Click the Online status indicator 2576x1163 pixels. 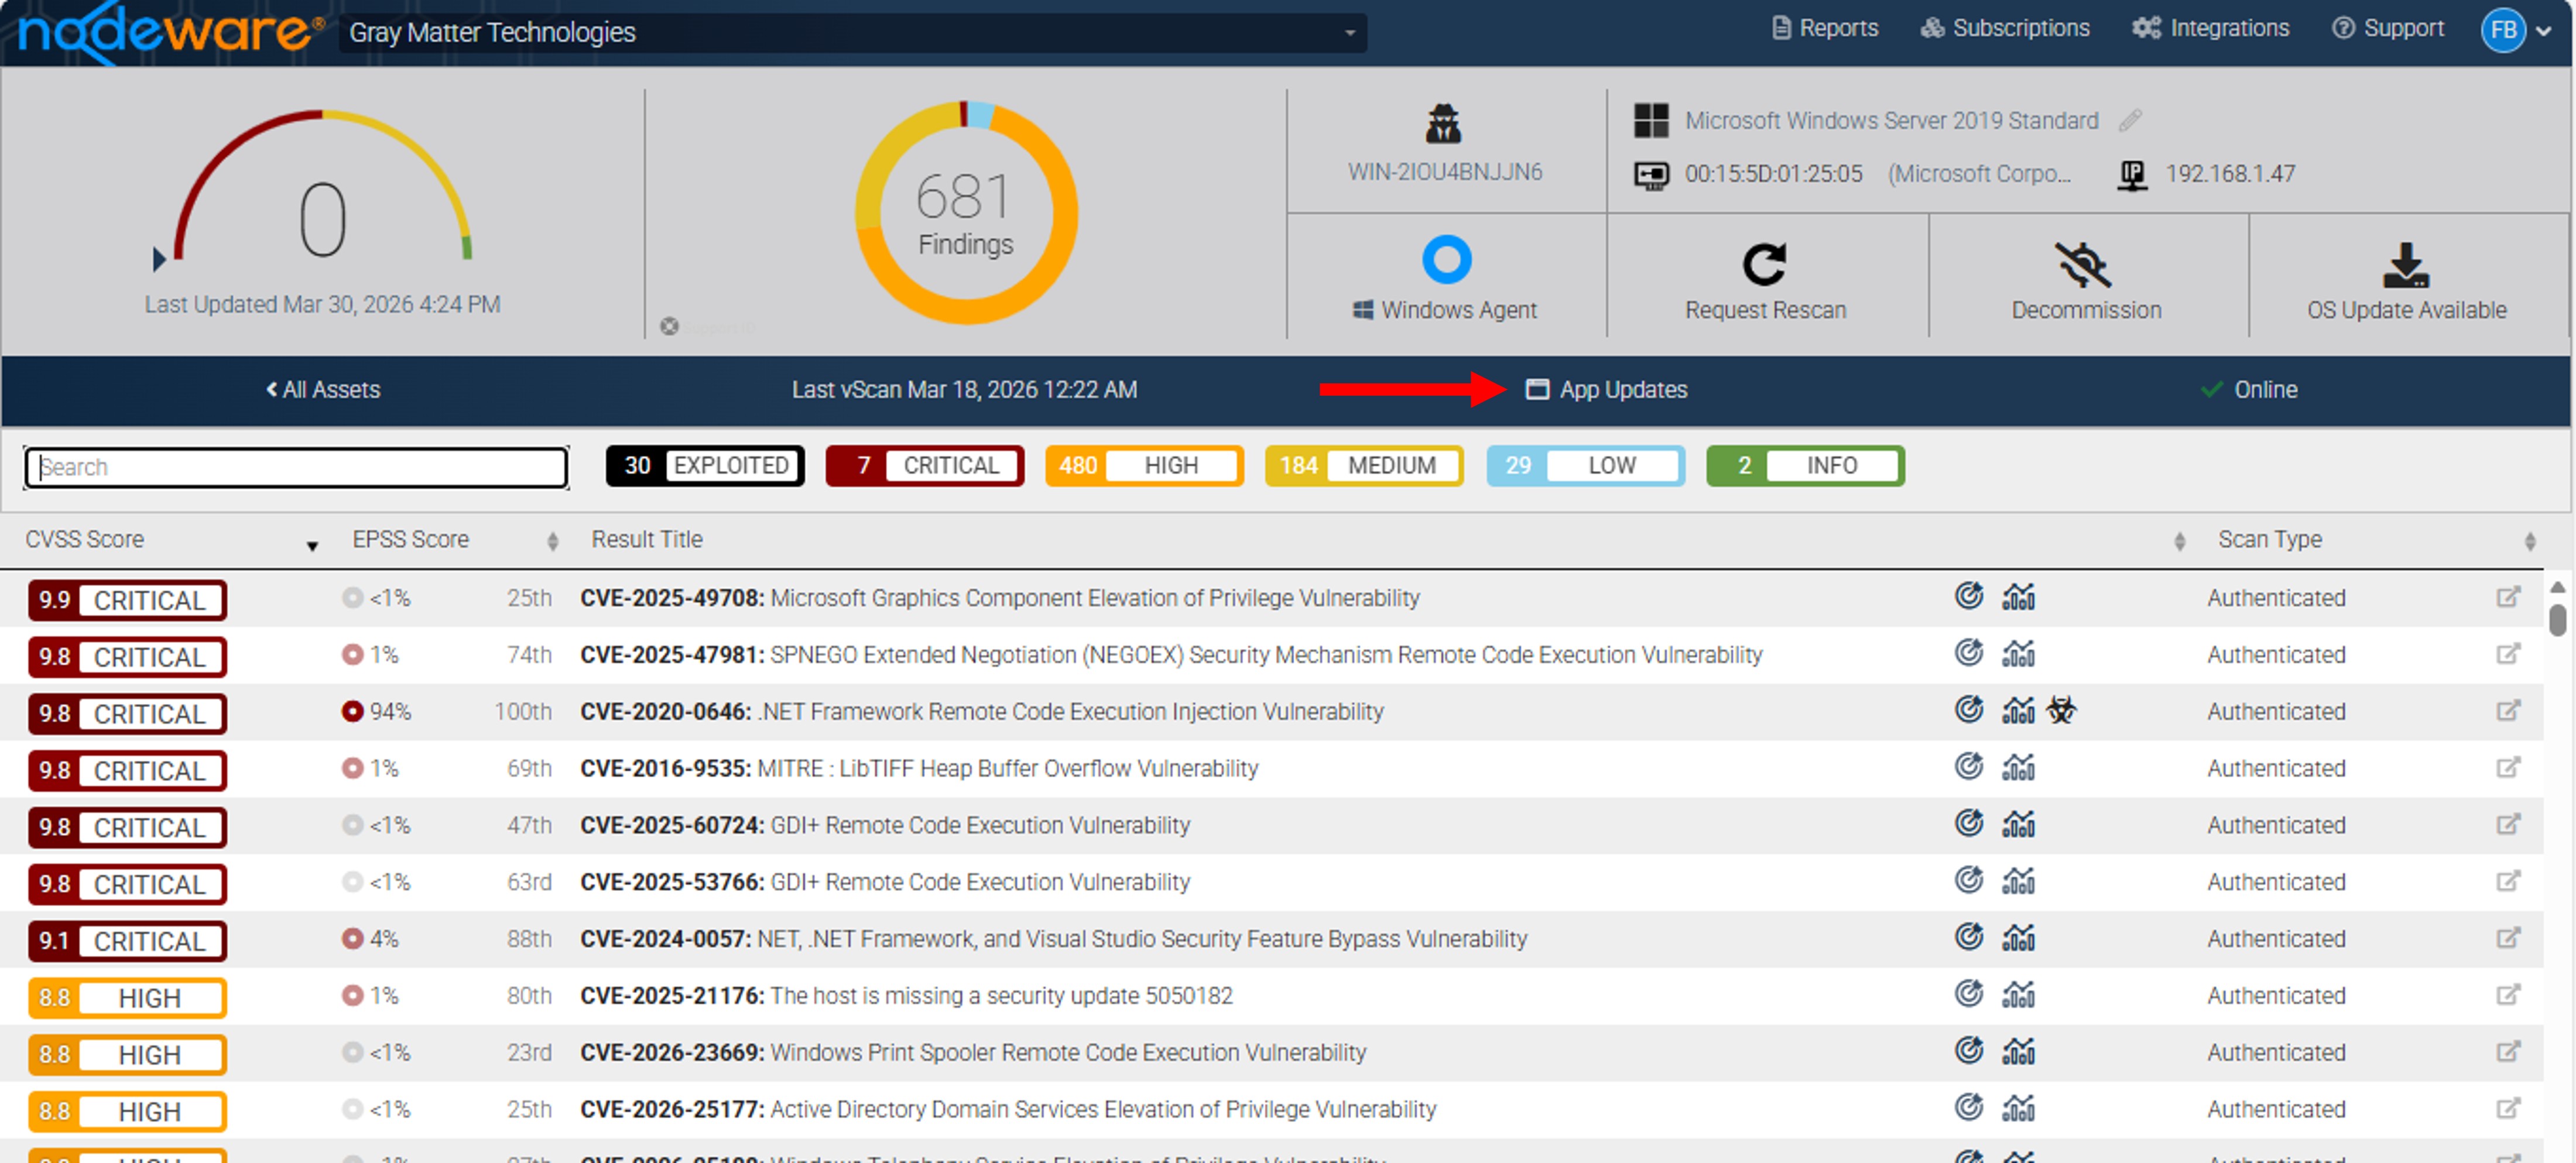[2249, 389]
